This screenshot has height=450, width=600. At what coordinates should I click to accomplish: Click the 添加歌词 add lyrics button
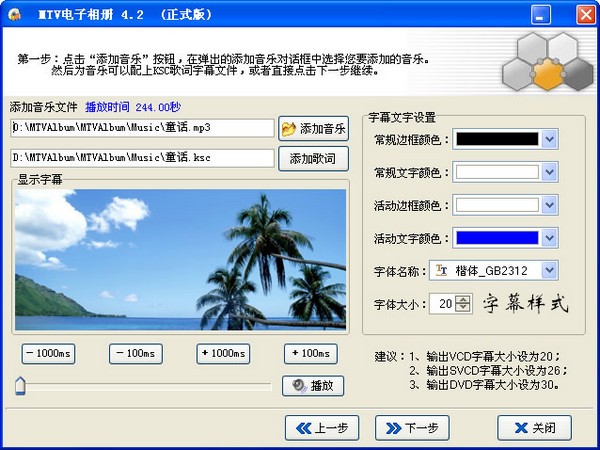[x=313, y=158]
